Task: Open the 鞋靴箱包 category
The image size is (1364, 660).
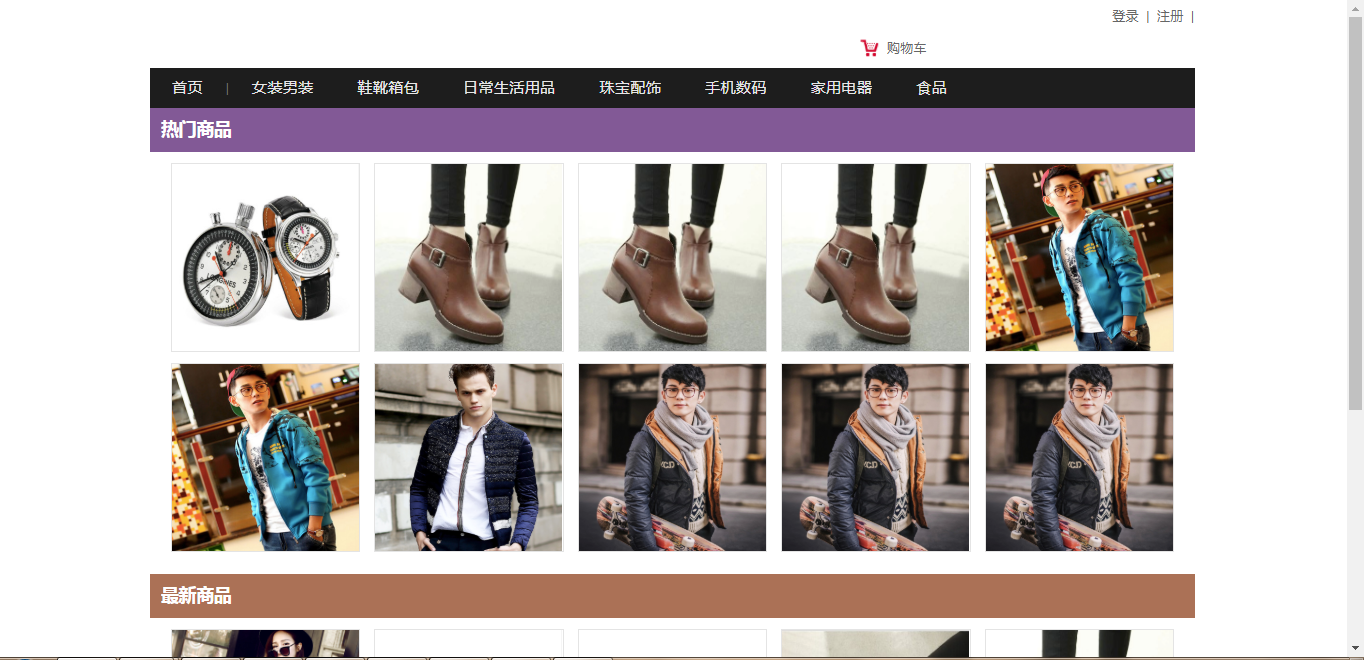Action: (x=388, y=88)
